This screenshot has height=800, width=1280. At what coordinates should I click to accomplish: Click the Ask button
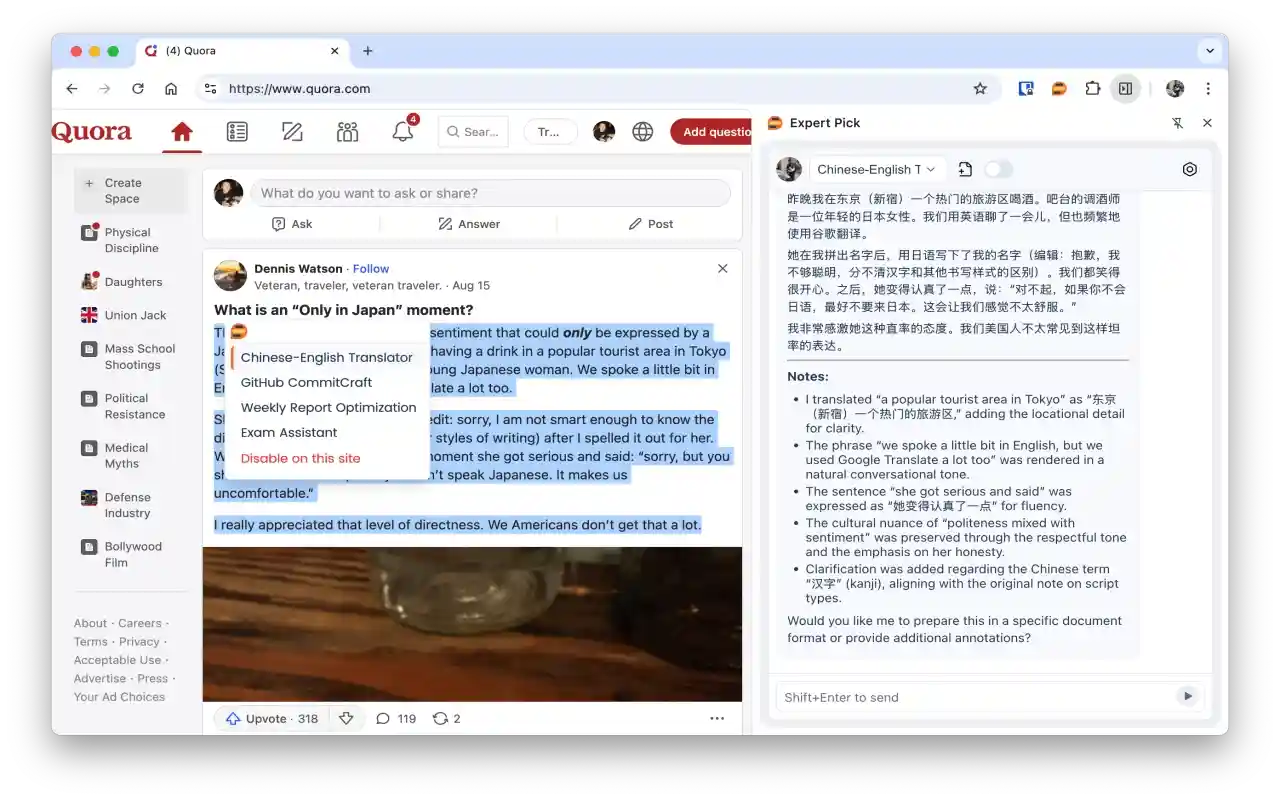click(292, 224)
